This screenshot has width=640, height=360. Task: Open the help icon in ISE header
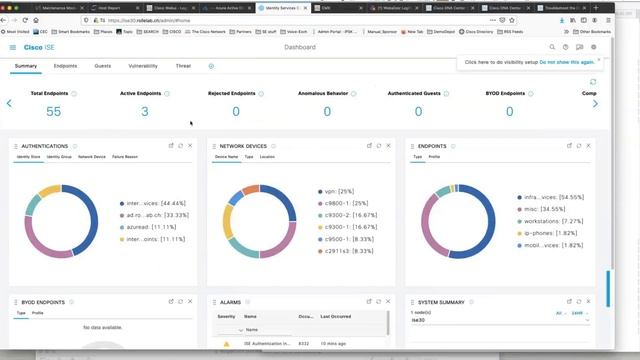(x=565, y=47)
